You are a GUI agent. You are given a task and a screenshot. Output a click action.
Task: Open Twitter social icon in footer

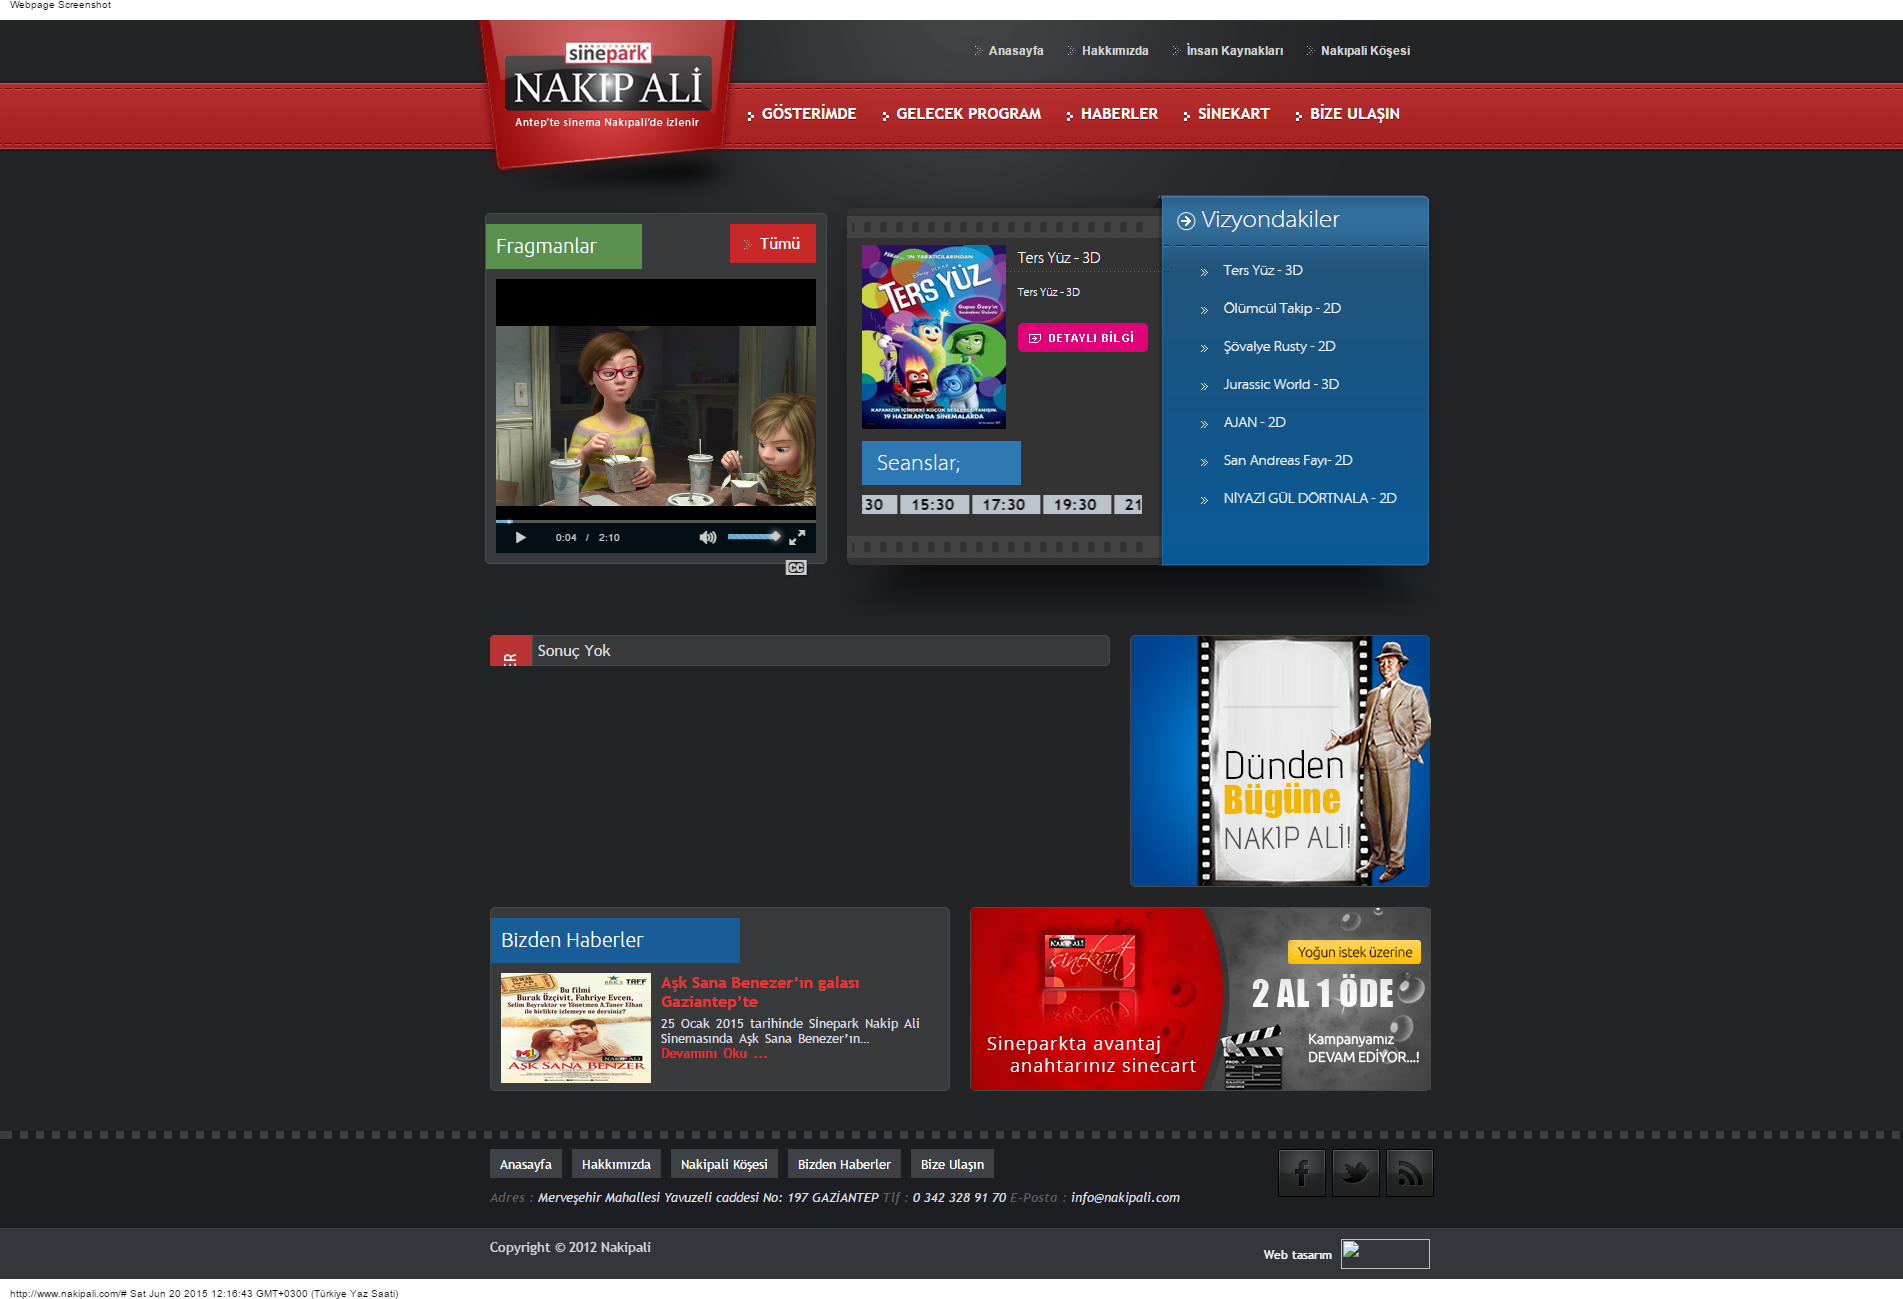[1356, 1173]
